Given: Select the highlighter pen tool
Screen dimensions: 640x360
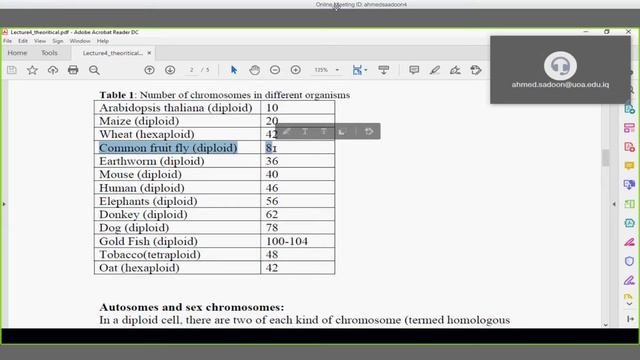Looking at the screenshot, I should tap(435, 70).
